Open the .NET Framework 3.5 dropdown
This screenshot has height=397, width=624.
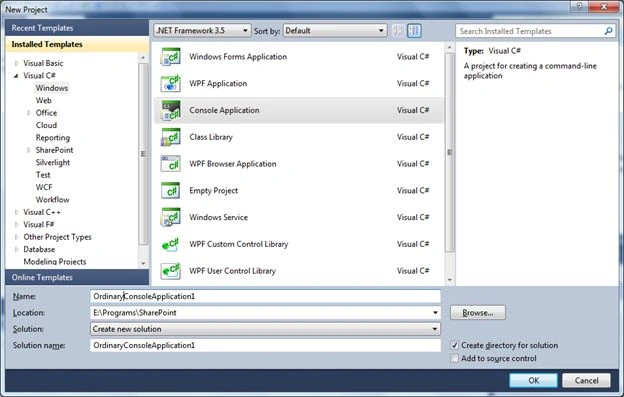203,31
